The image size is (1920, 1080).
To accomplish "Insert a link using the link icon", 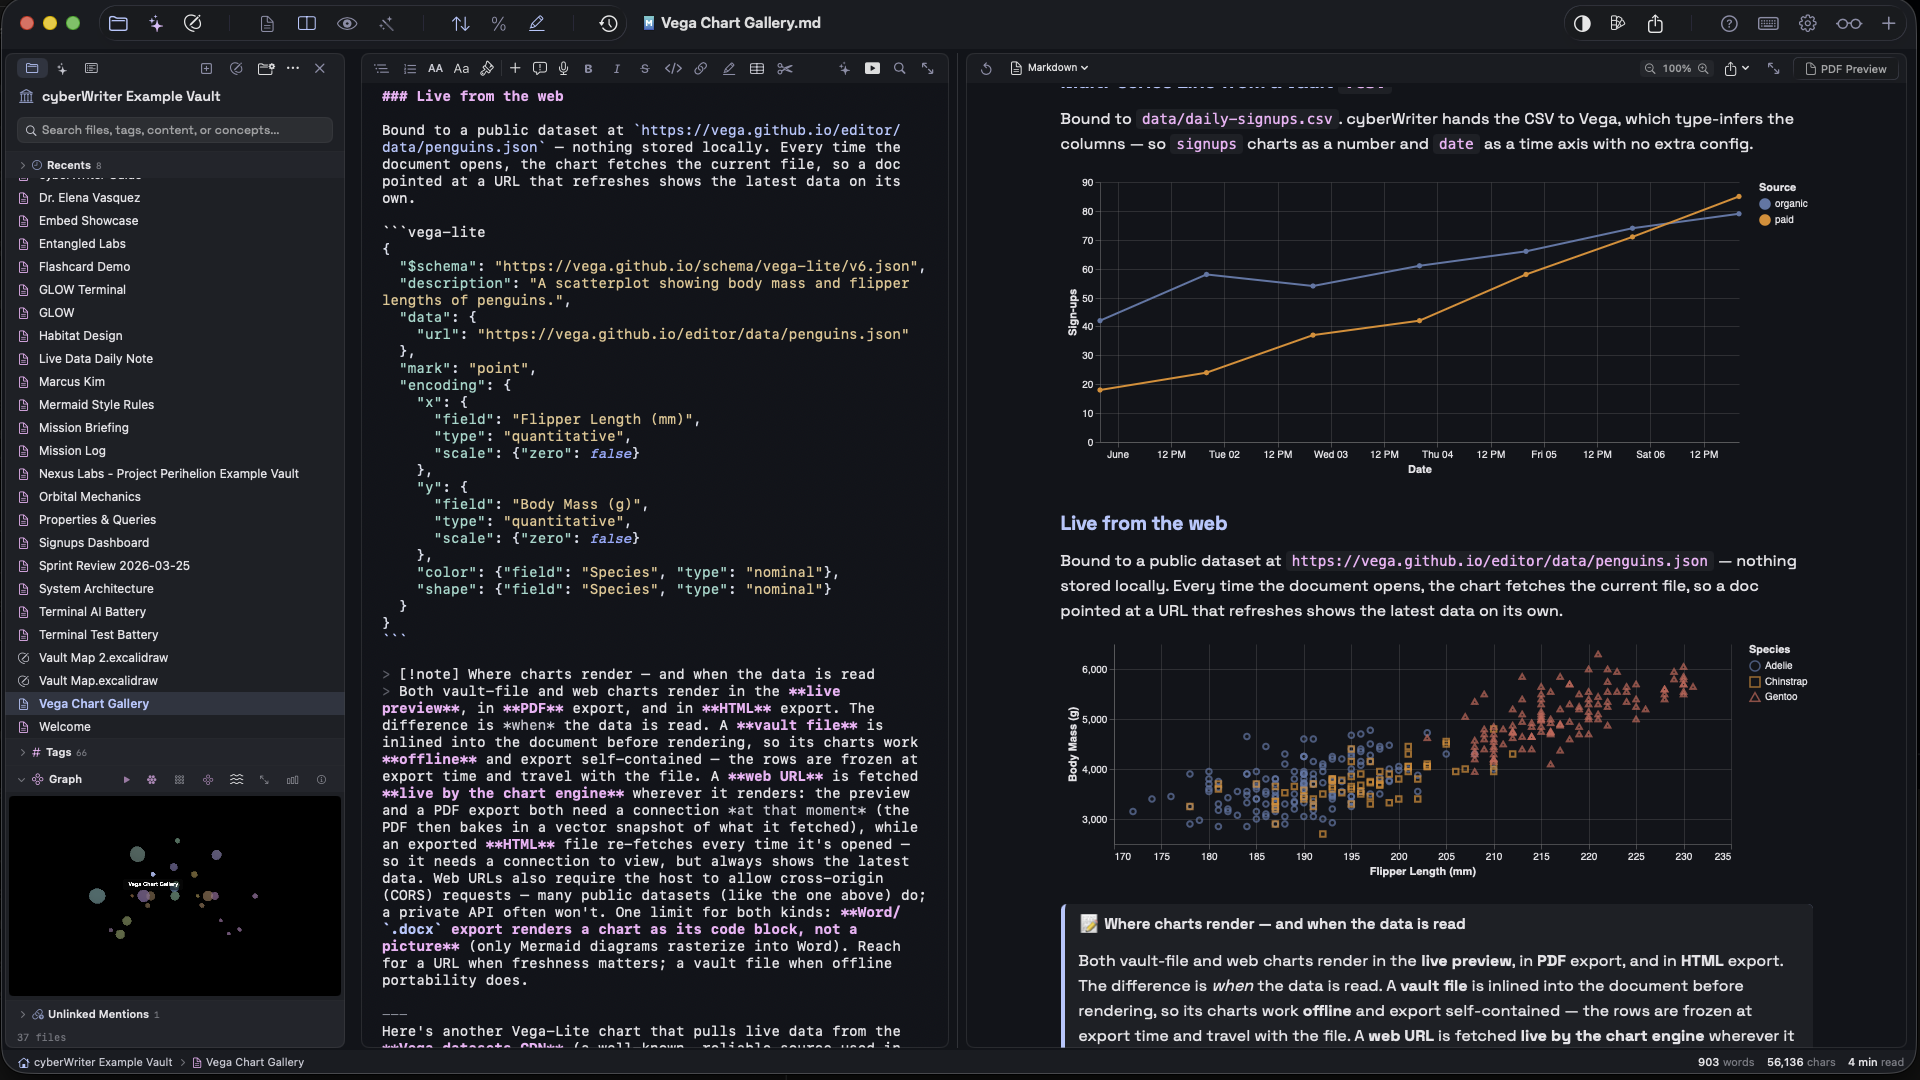I will (701, 69).
